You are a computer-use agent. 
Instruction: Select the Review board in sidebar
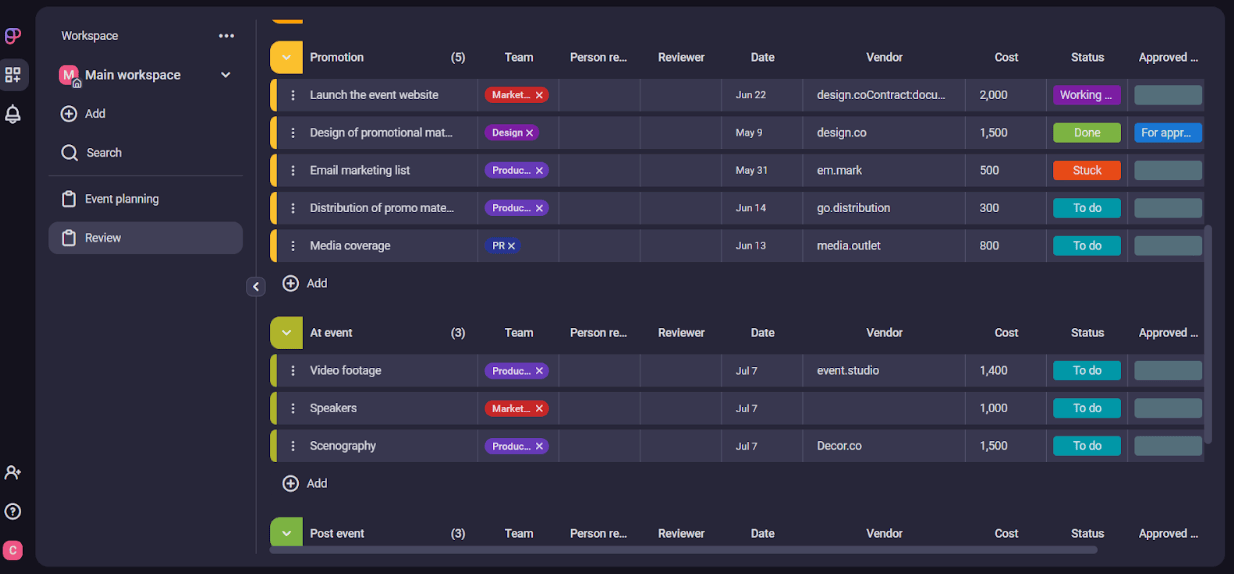[103, 238]
